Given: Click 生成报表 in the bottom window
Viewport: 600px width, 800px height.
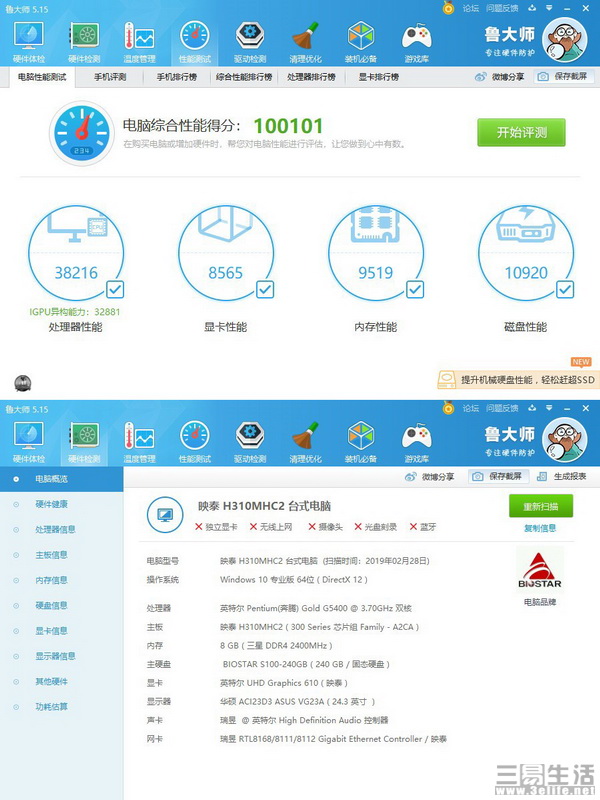Looking at the screenshot, I should coord(562,477).
